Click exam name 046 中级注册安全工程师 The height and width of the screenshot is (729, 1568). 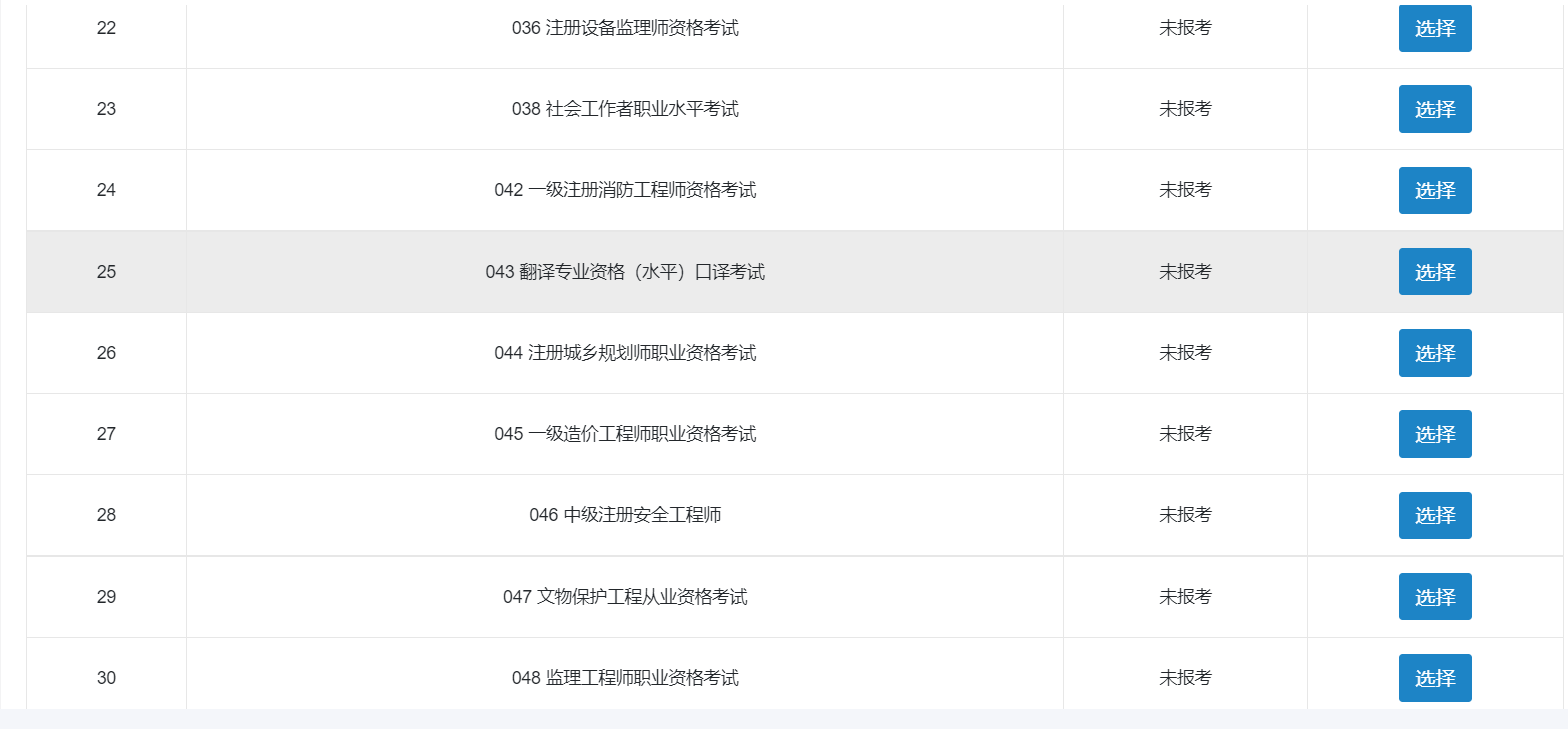tap(625, 515)
